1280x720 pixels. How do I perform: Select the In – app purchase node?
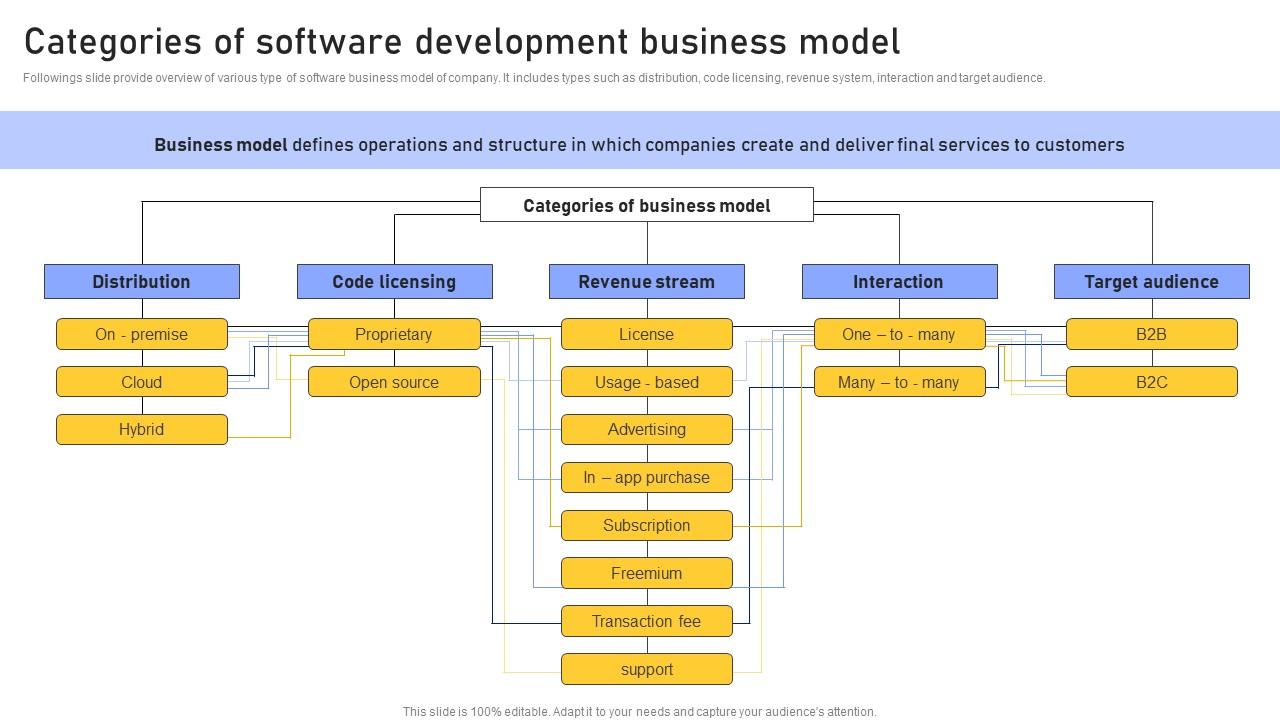pyautogui.click(x=646, y=477)
